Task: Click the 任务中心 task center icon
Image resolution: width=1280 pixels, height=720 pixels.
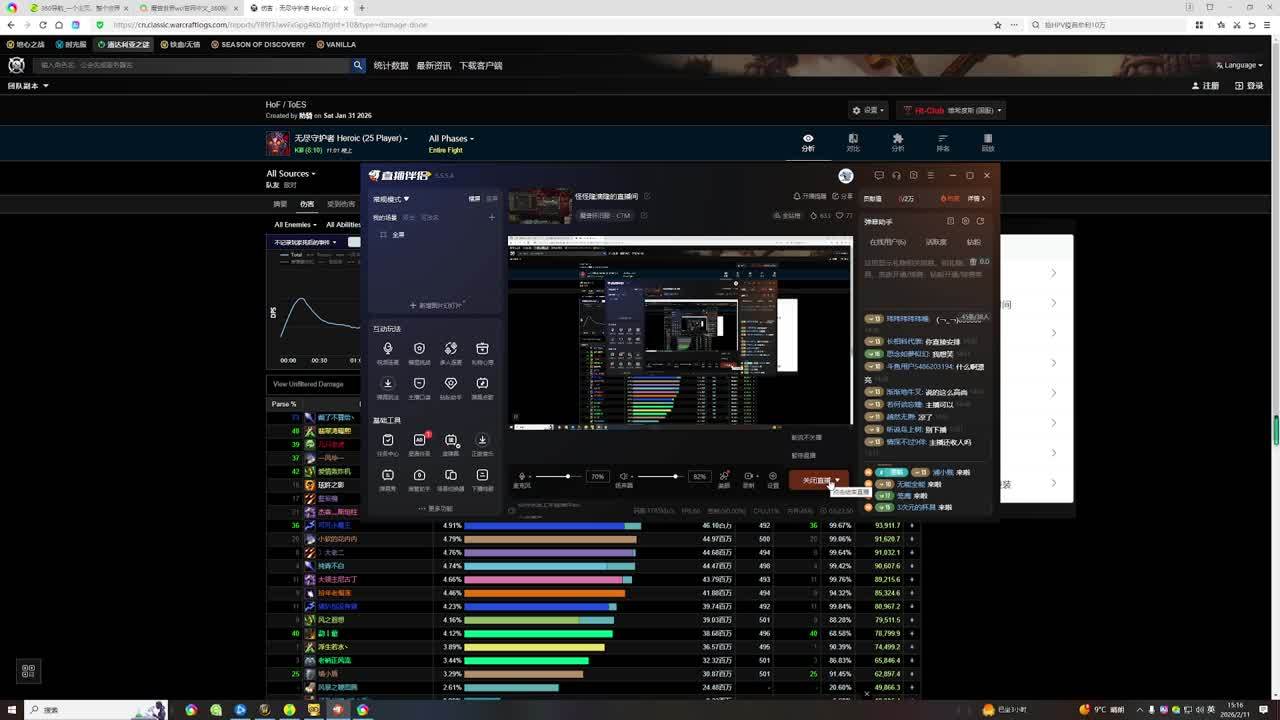Action: click(x=388, y=441)
